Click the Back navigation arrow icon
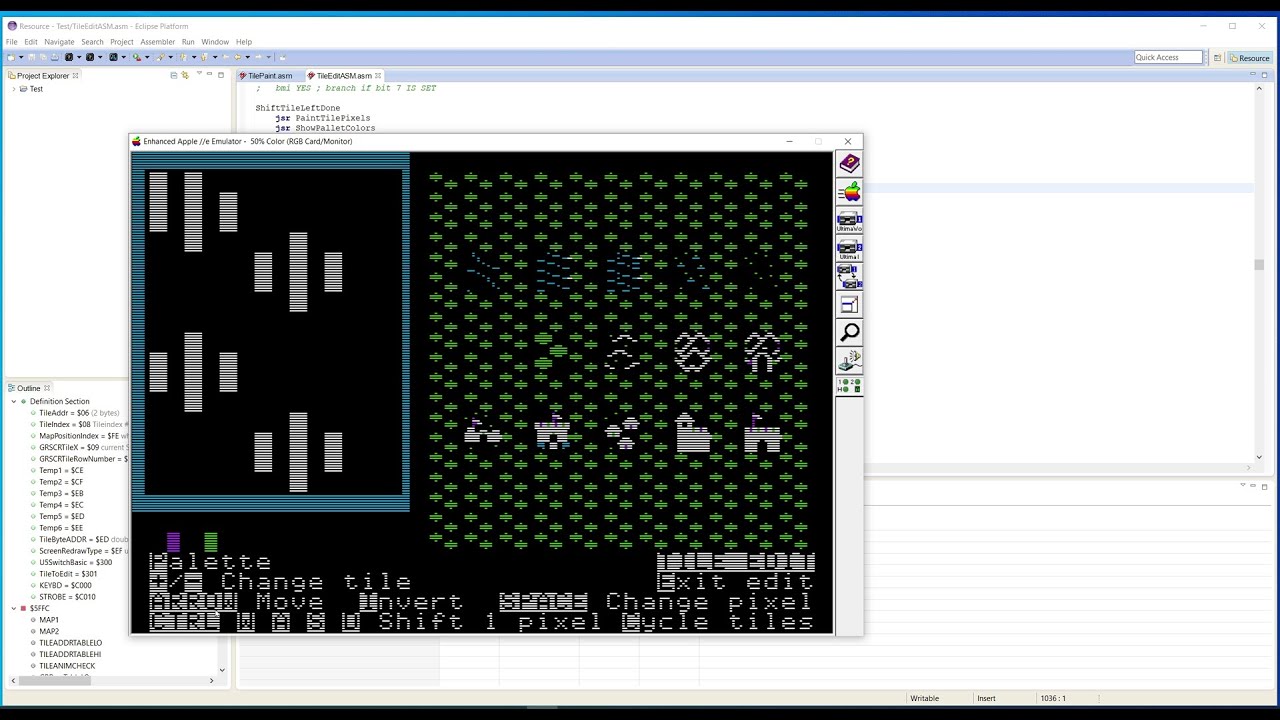Viewport: 1280px width, 720px height. [x=238, y=57]
